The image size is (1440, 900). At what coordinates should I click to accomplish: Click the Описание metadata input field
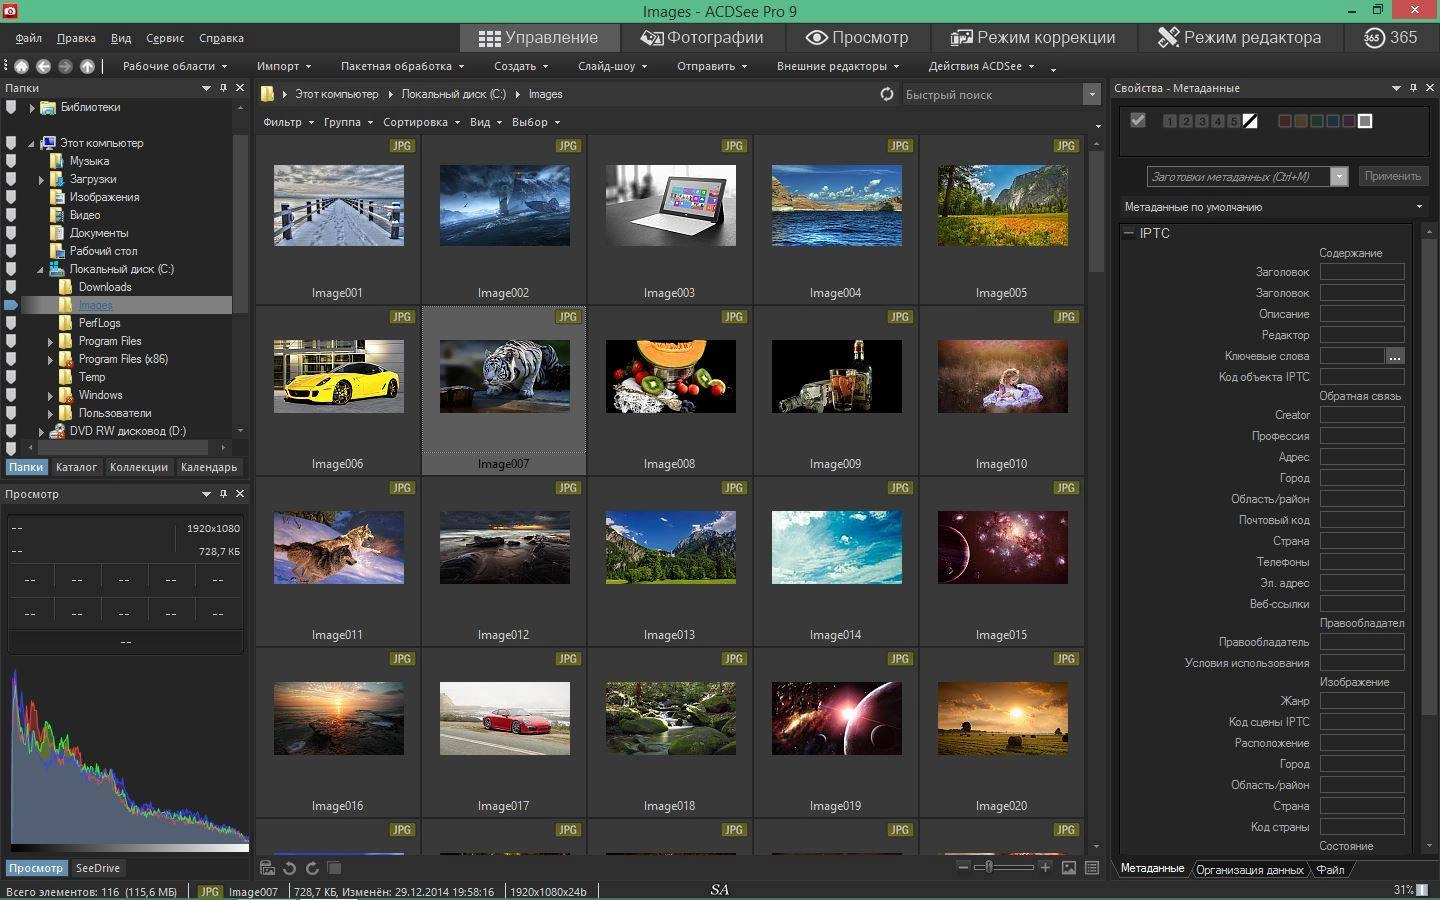point(1362,314)
